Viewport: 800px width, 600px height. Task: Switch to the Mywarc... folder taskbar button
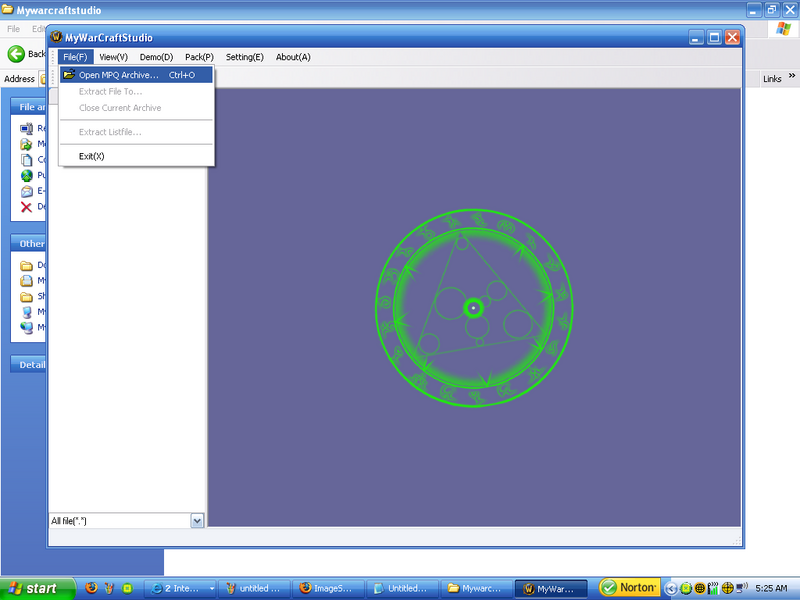475,588
